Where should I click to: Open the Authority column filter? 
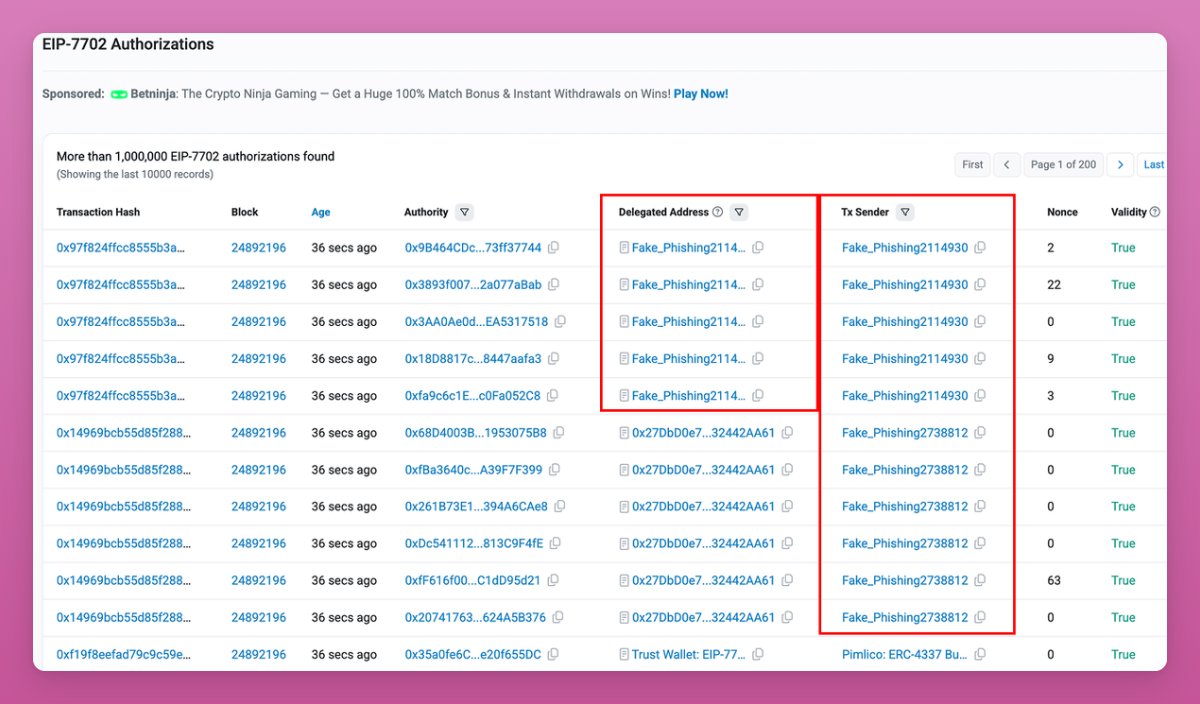pos(464,212)
